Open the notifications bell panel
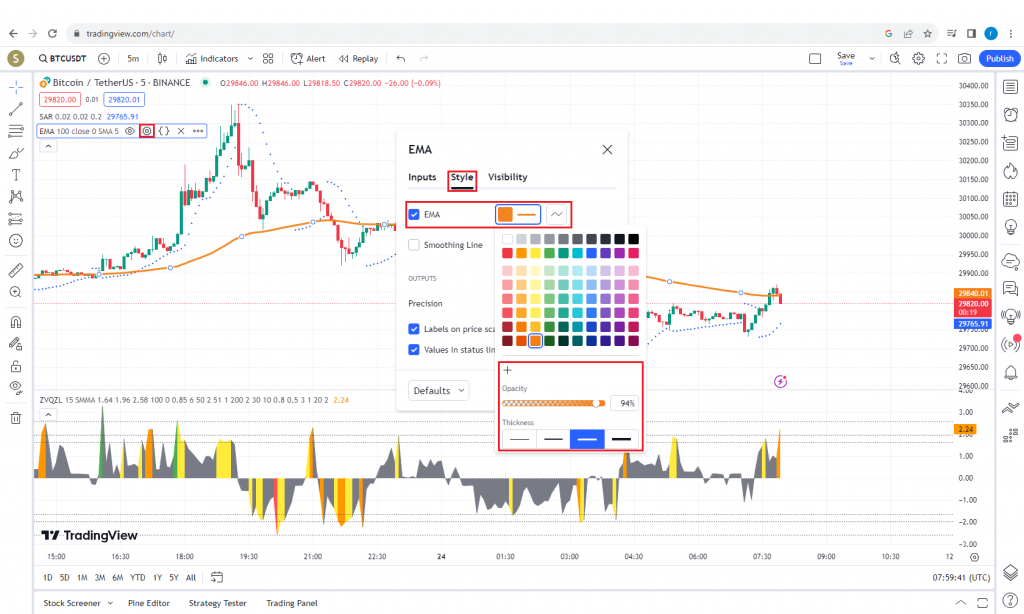The height and width of the screenshot is (614, 1024). point(1010,373)
